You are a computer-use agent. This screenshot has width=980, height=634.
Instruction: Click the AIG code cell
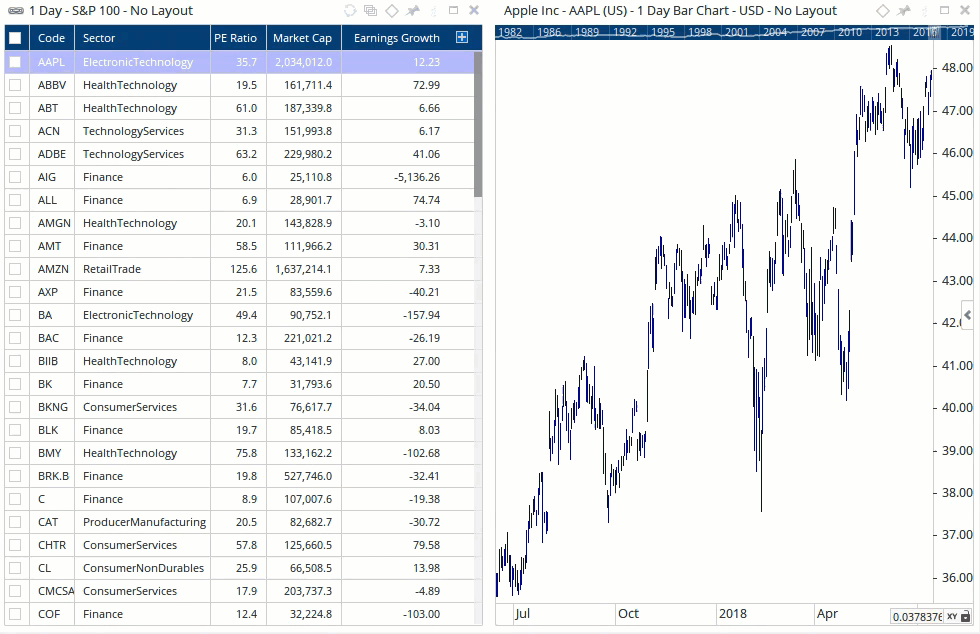tap(52, 177)
